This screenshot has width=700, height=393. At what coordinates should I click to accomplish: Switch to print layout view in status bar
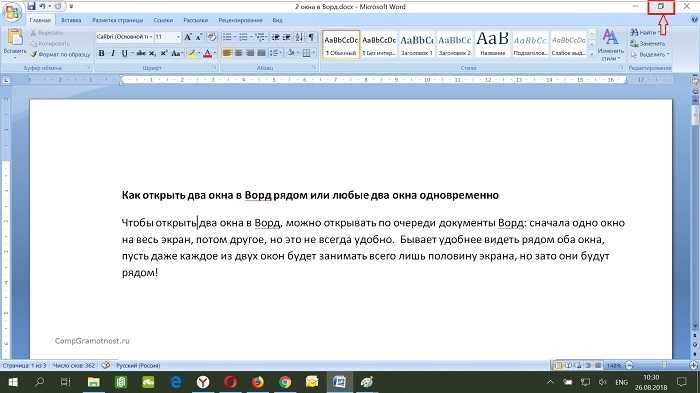(x=558, y=365)
